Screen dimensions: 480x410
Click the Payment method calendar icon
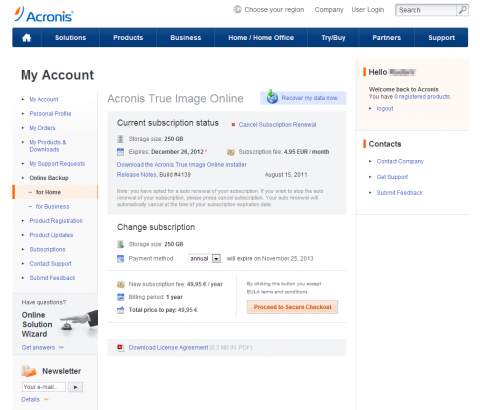tap(120, 259)
